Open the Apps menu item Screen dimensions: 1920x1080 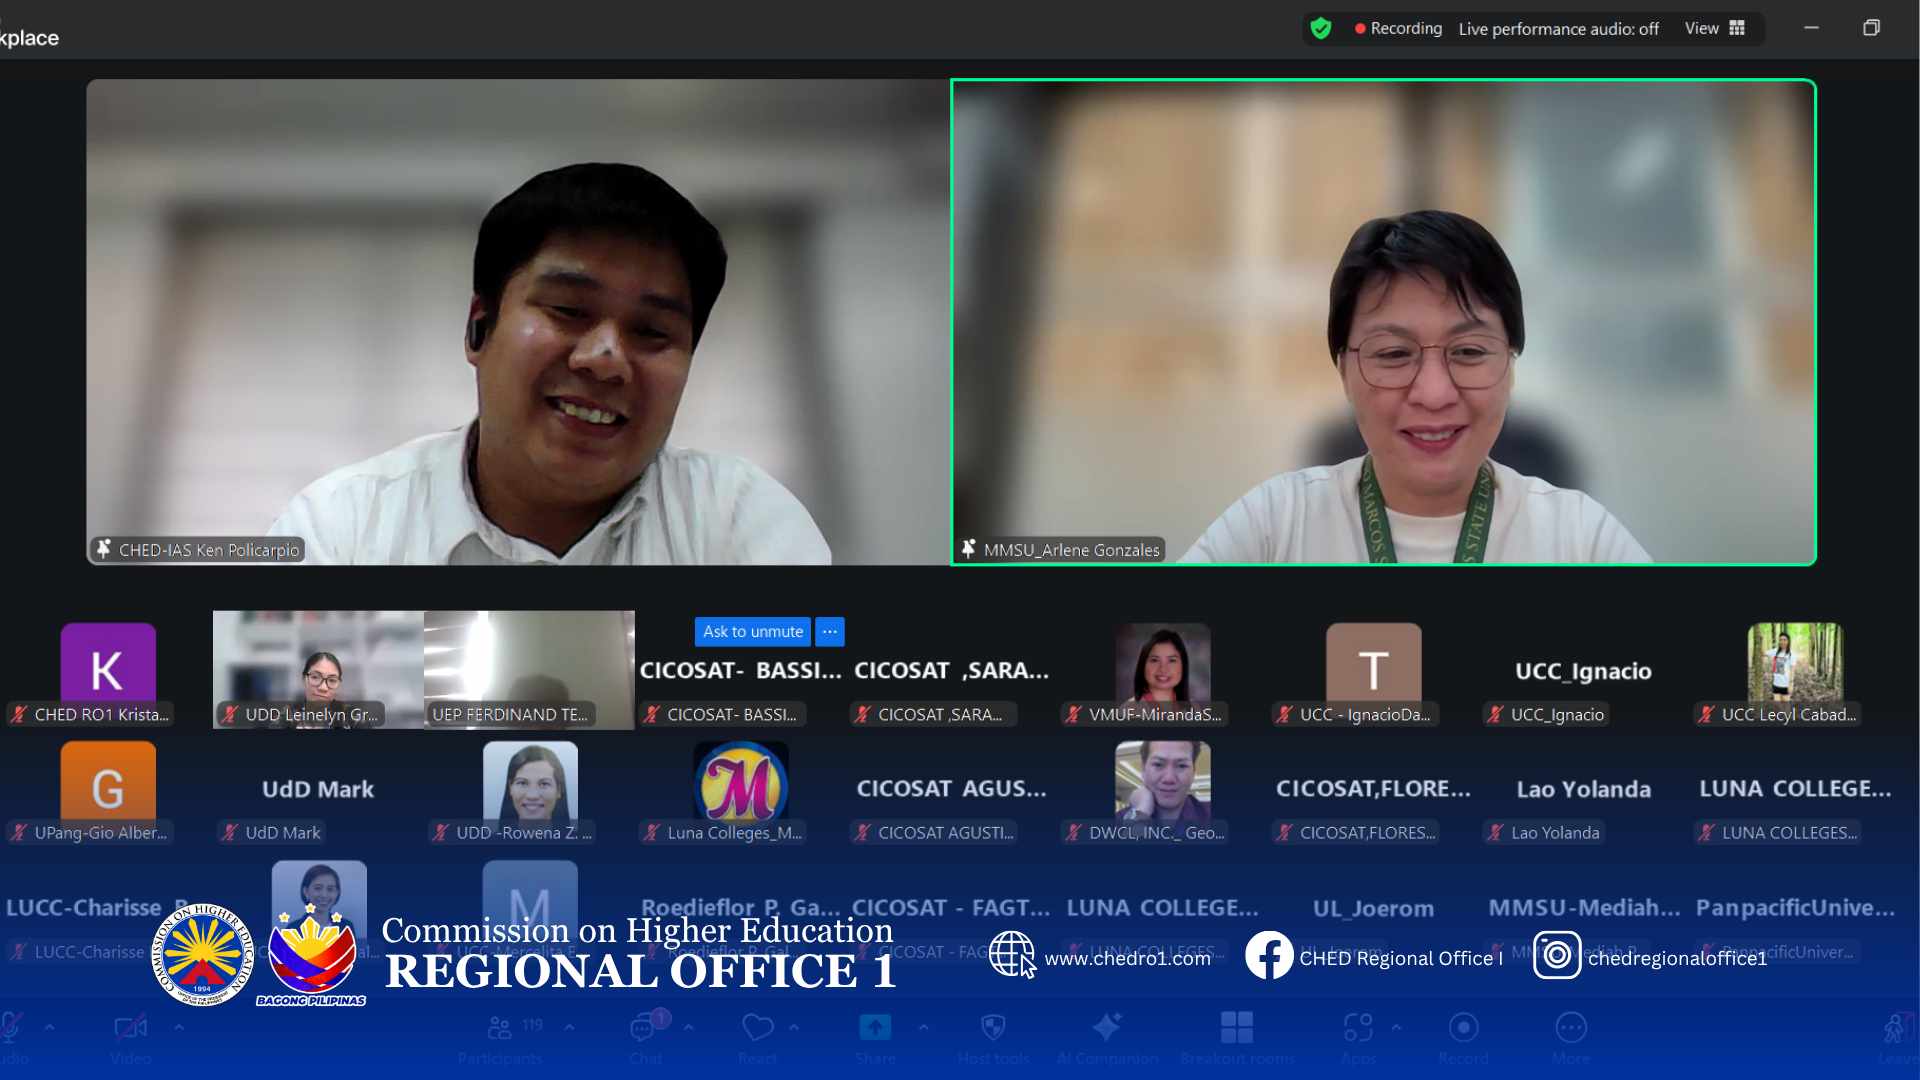[x=1358, y=1028]
